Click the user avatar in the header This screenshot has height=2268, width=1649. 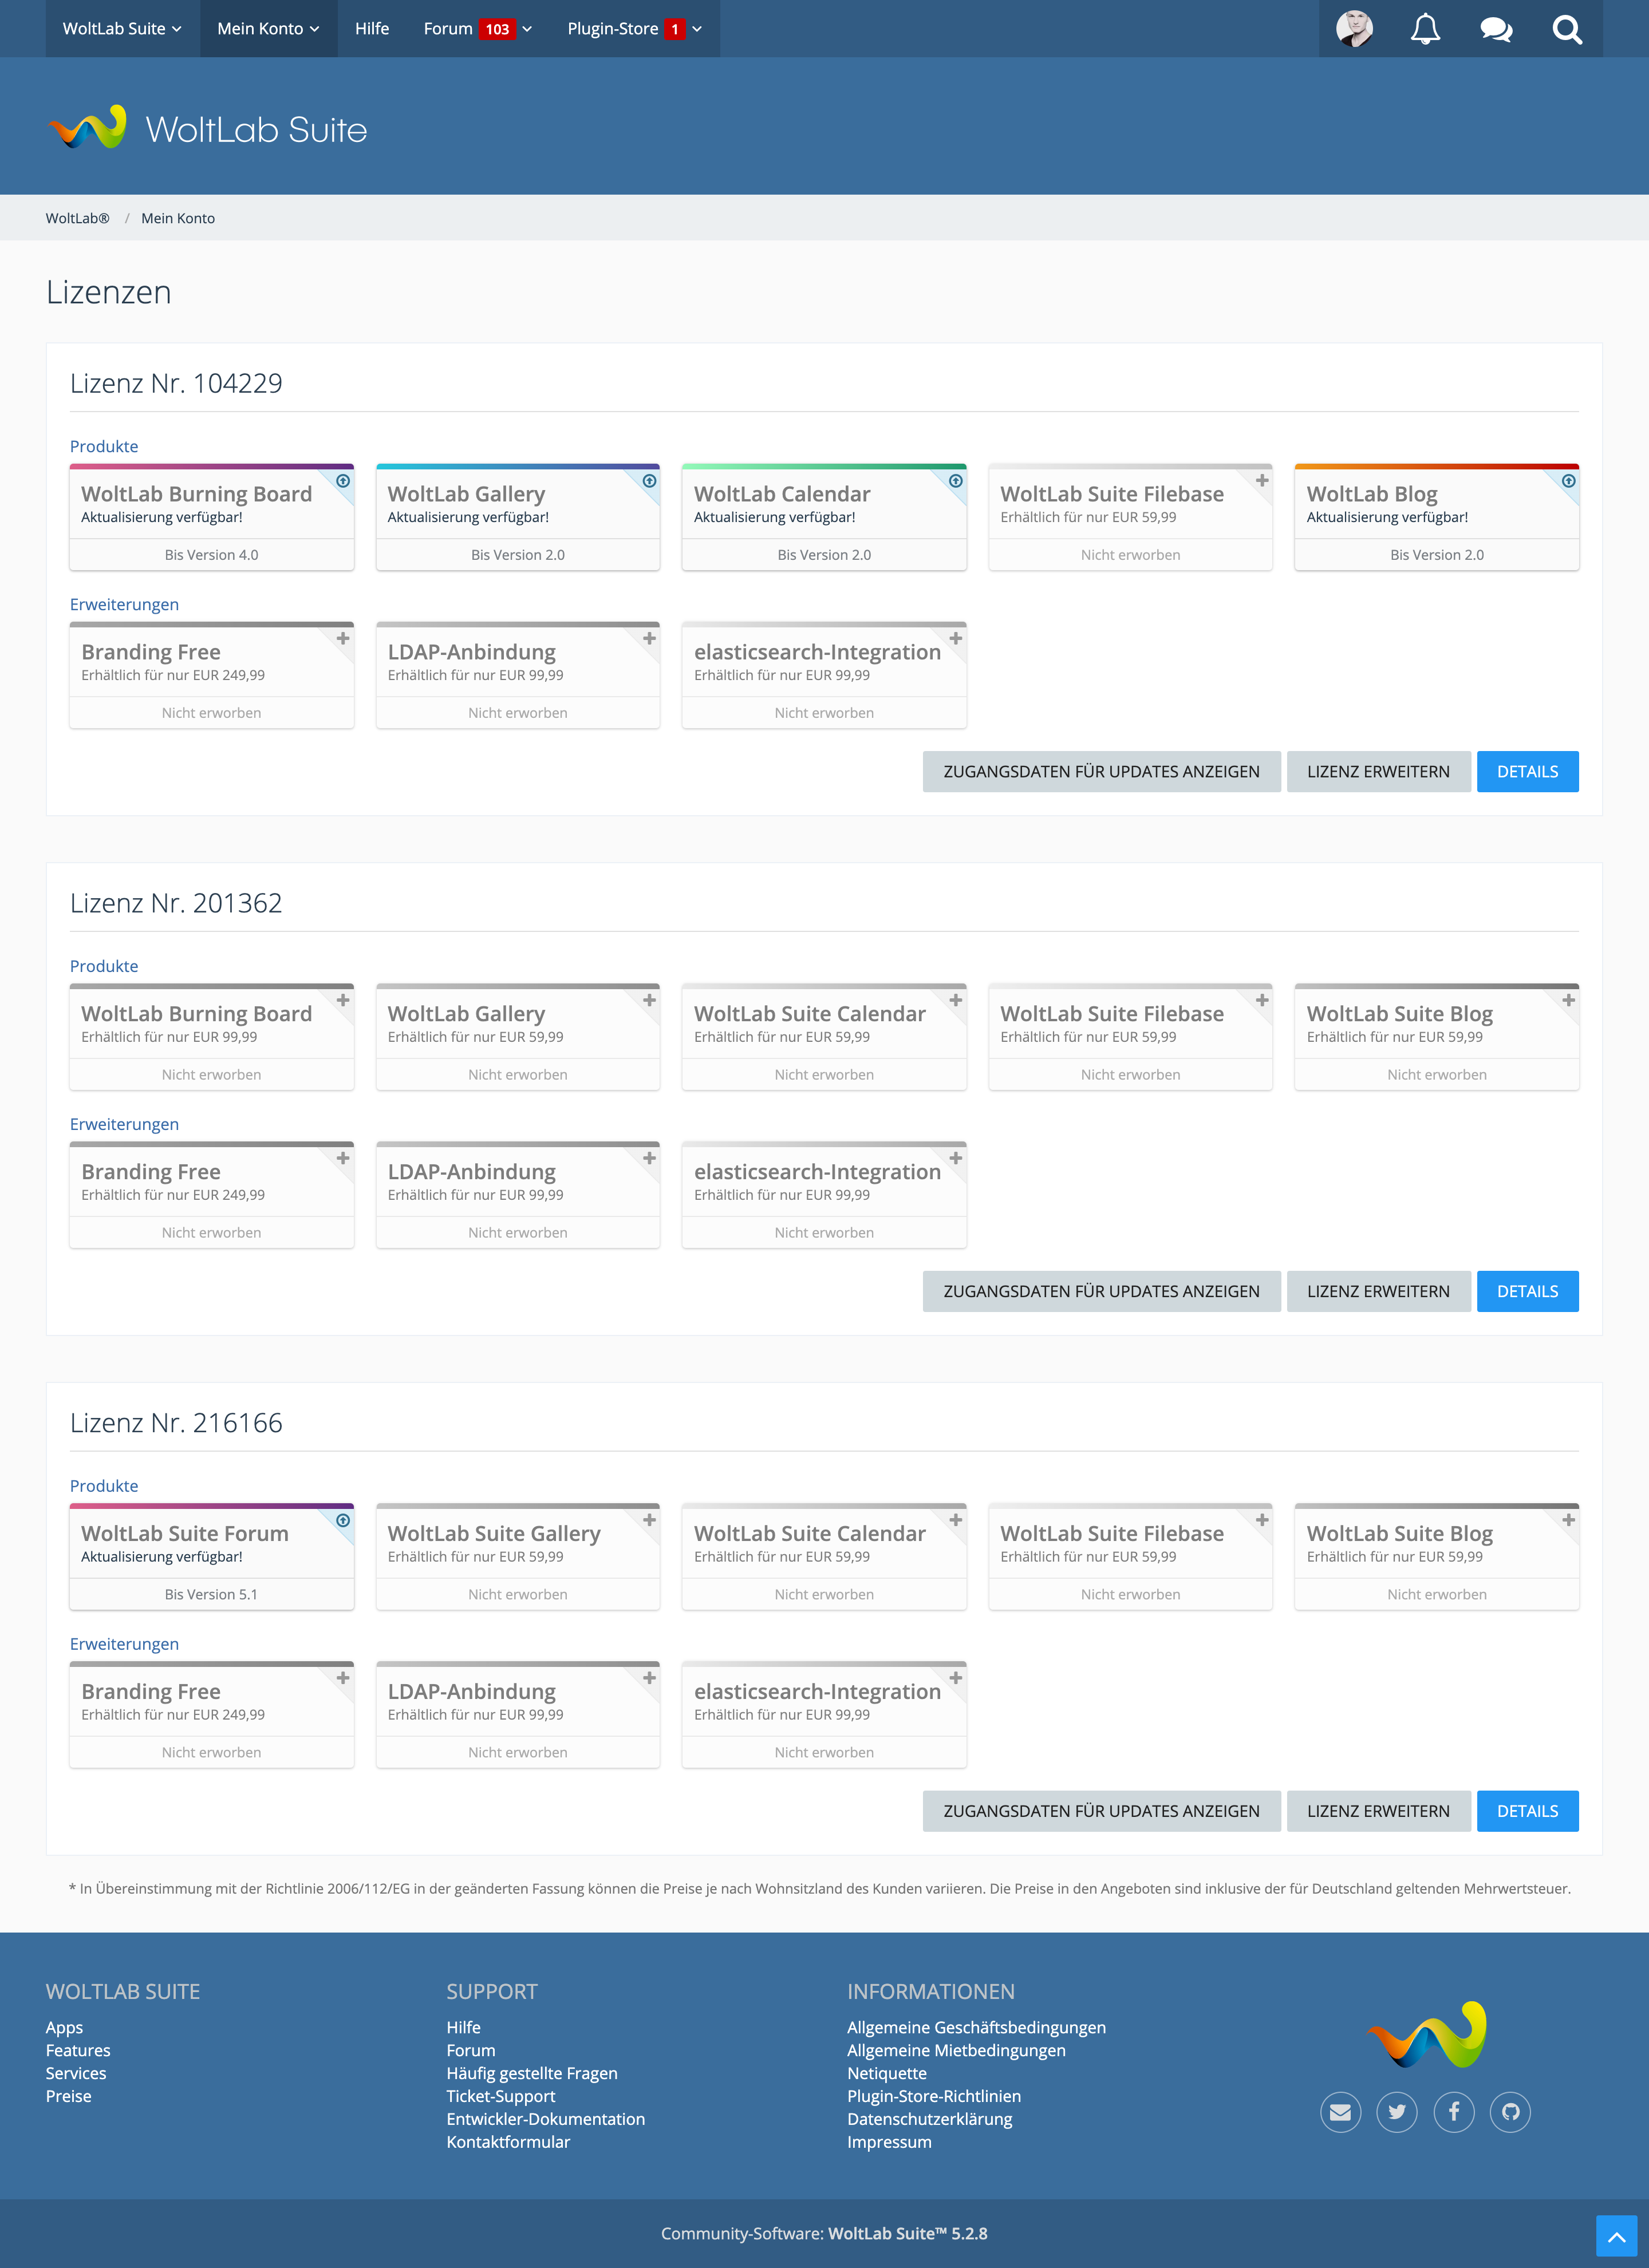(x=1354, y=29)
